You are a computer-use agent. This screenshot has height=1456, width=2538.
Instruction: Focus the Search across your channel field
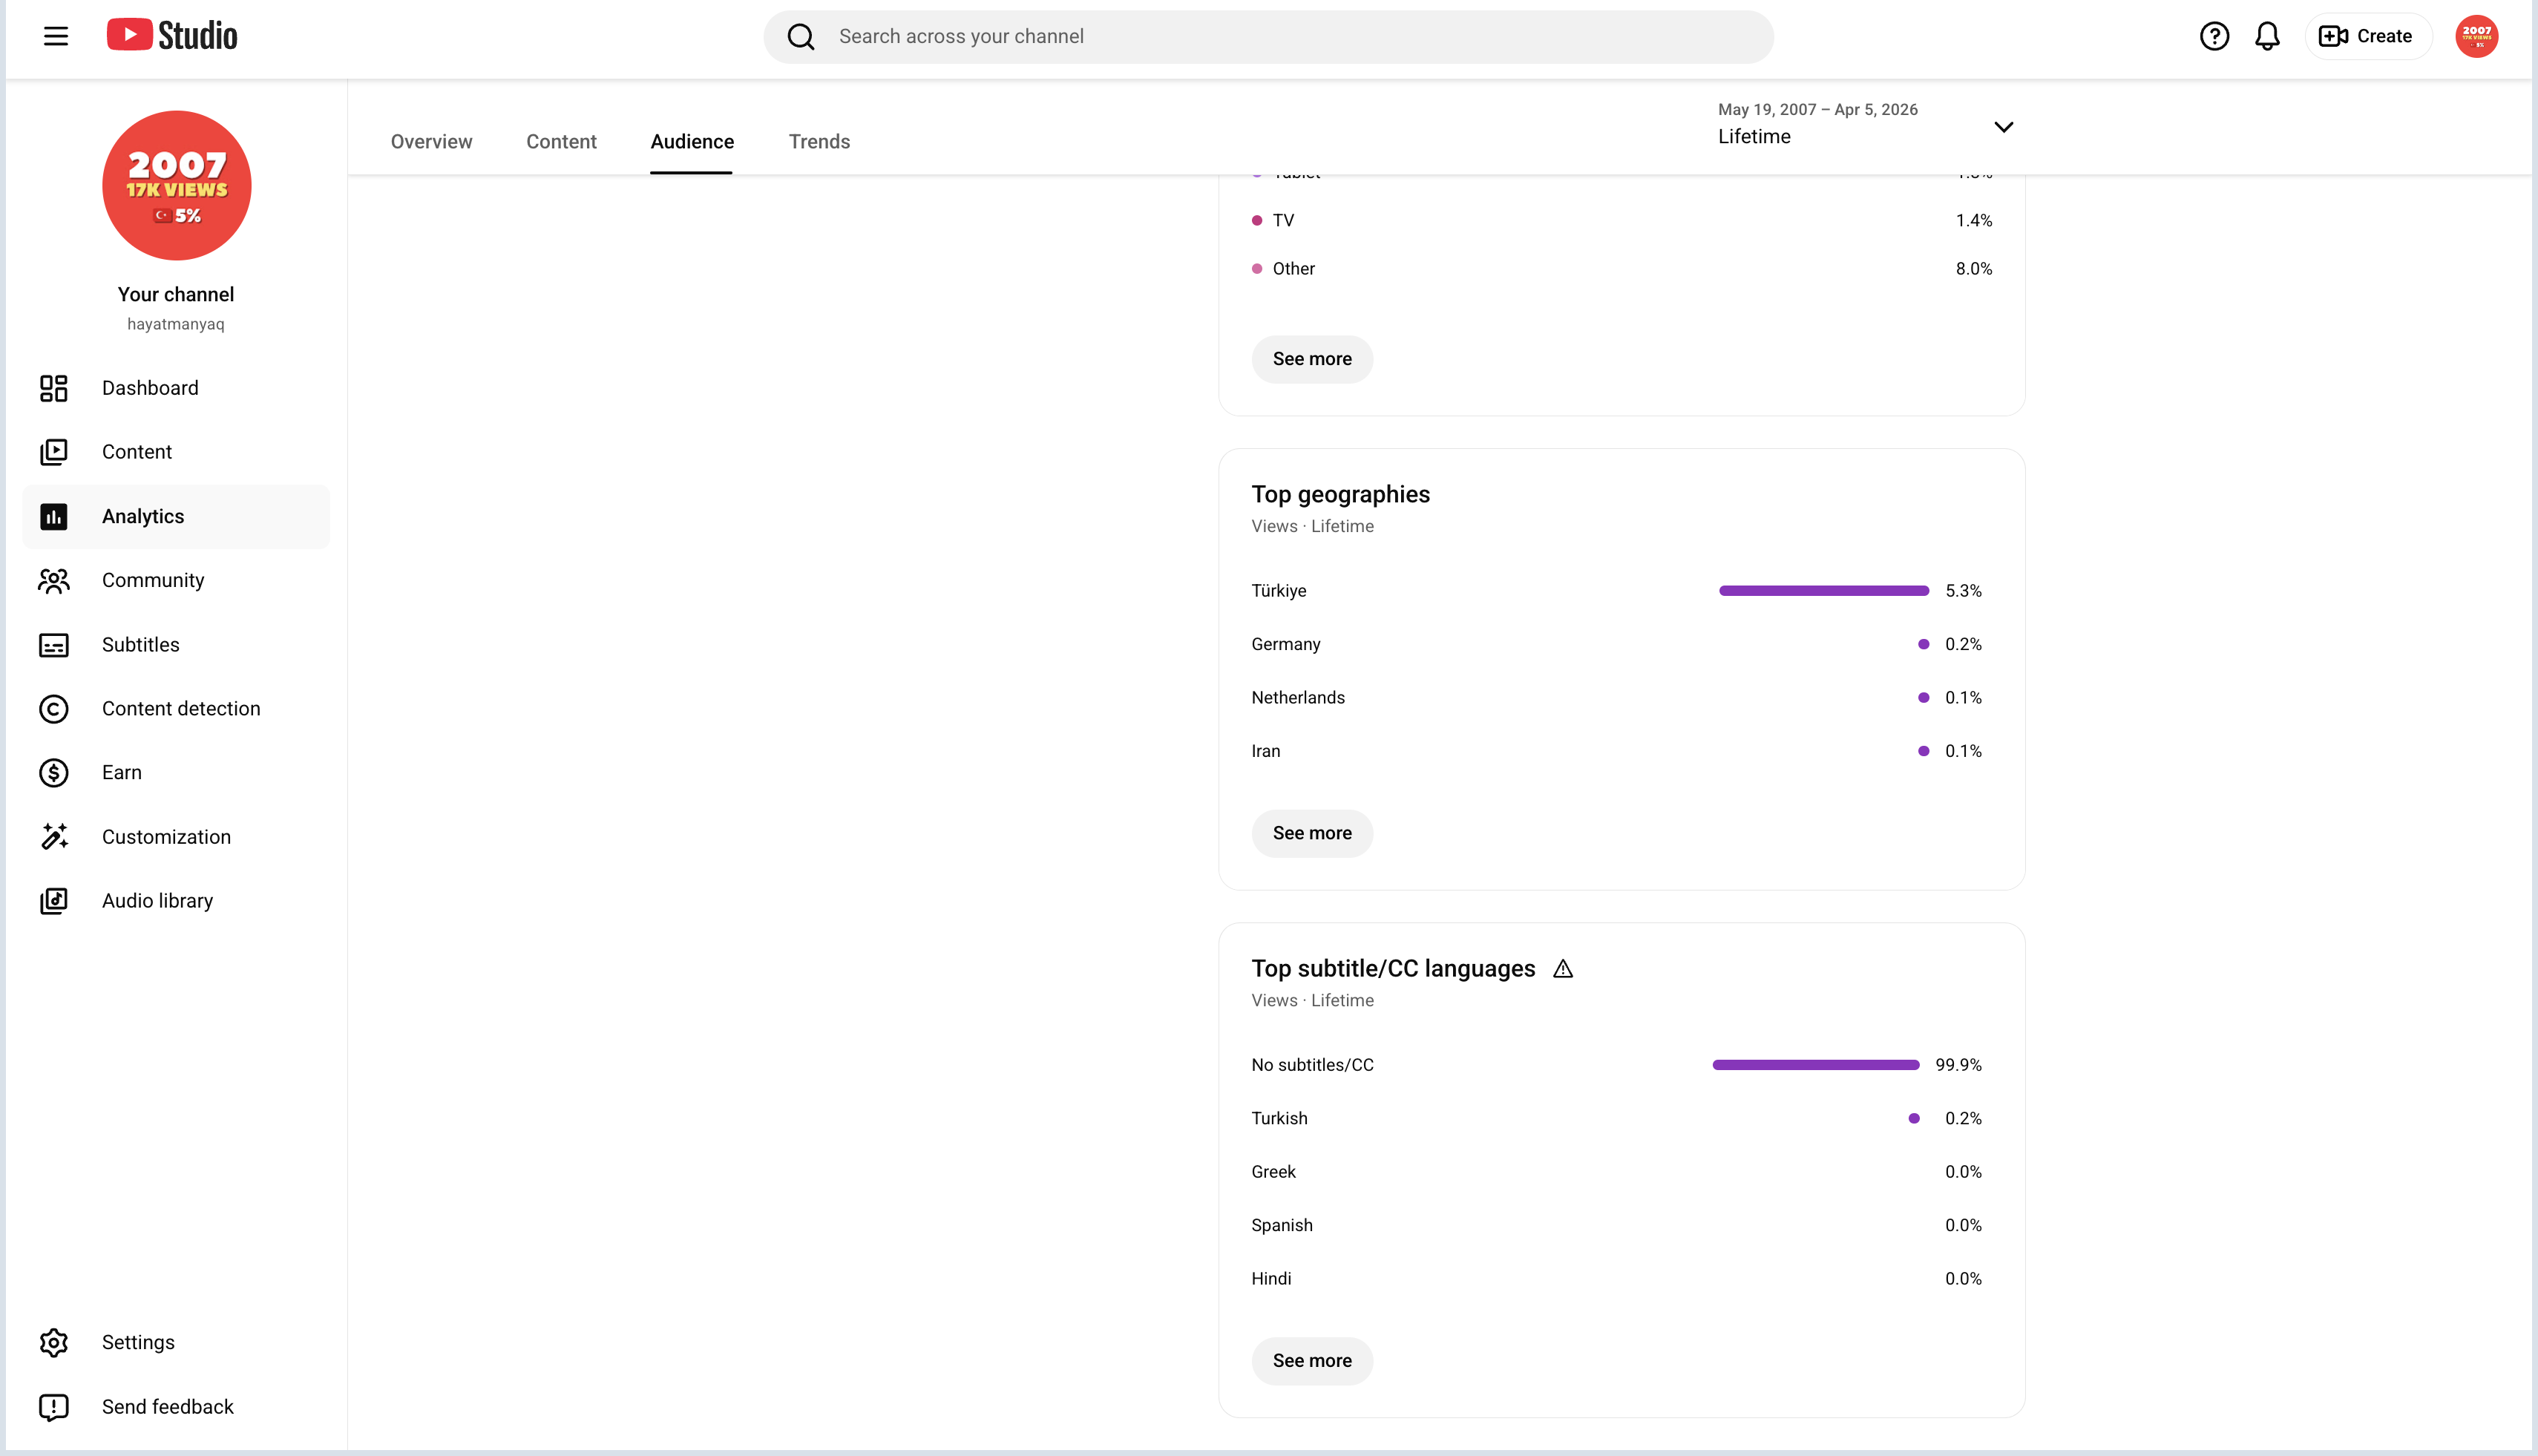pyautogui.click(x=1268, y=37)
